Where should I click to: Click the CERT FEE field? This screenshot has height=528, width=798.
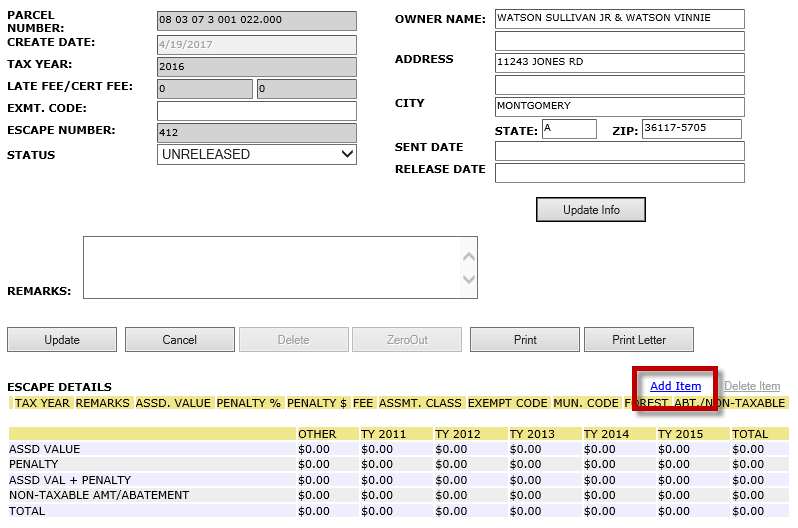(x=307, y=89)
